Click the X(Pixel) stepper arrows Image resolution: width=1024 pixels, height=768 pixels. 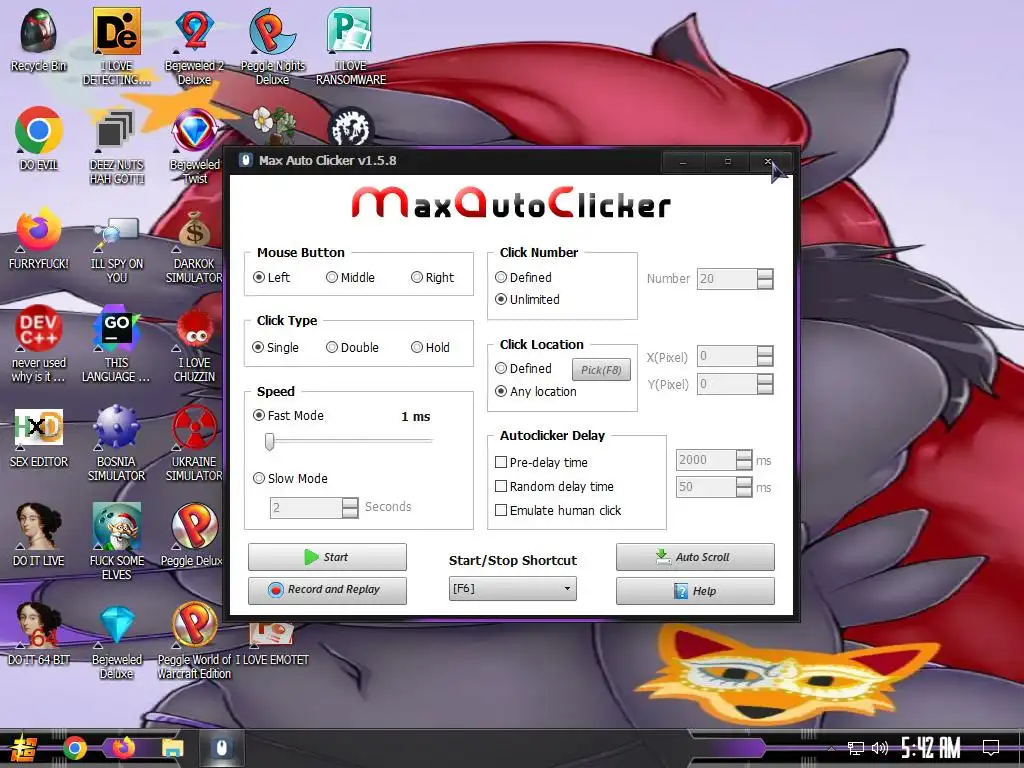point(765,356)
